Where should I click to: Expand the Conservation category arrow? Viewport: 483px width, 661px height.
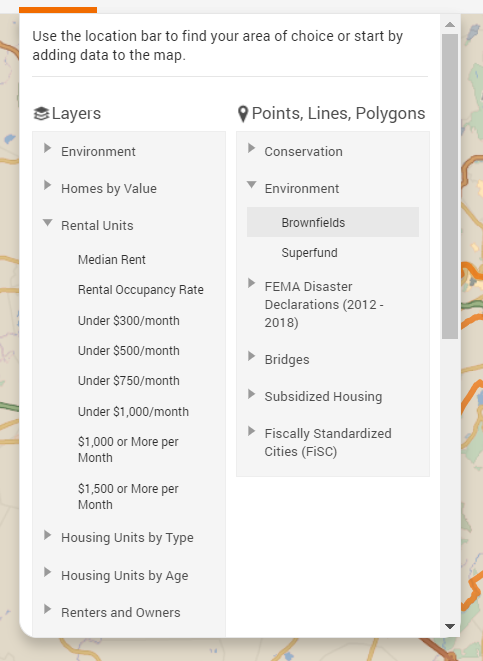click(x=252, y=148)
